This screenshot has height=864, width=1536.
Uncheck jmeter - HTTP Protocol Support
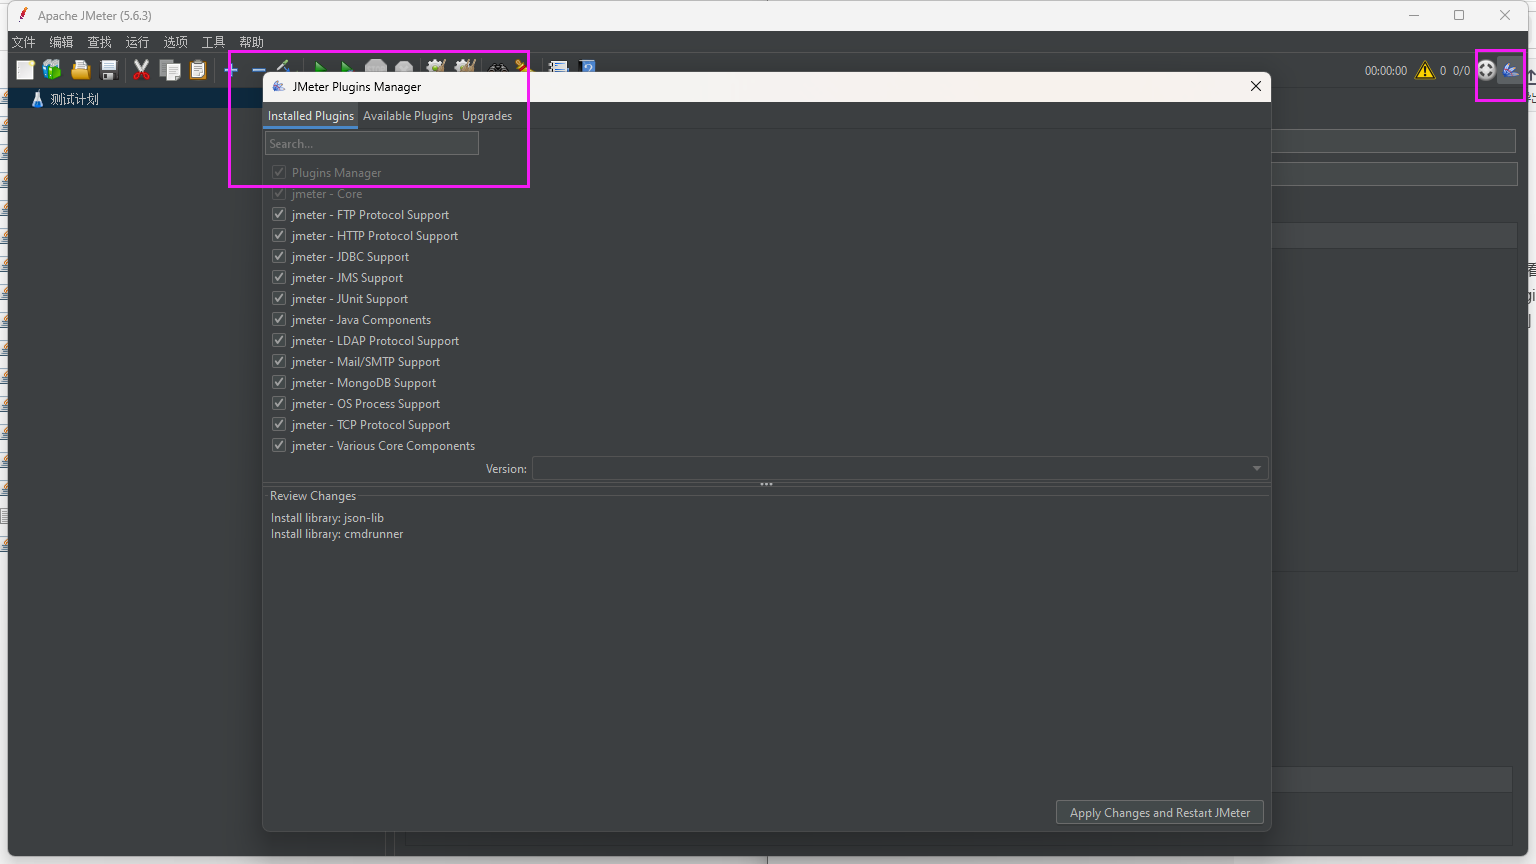point(279,235)
